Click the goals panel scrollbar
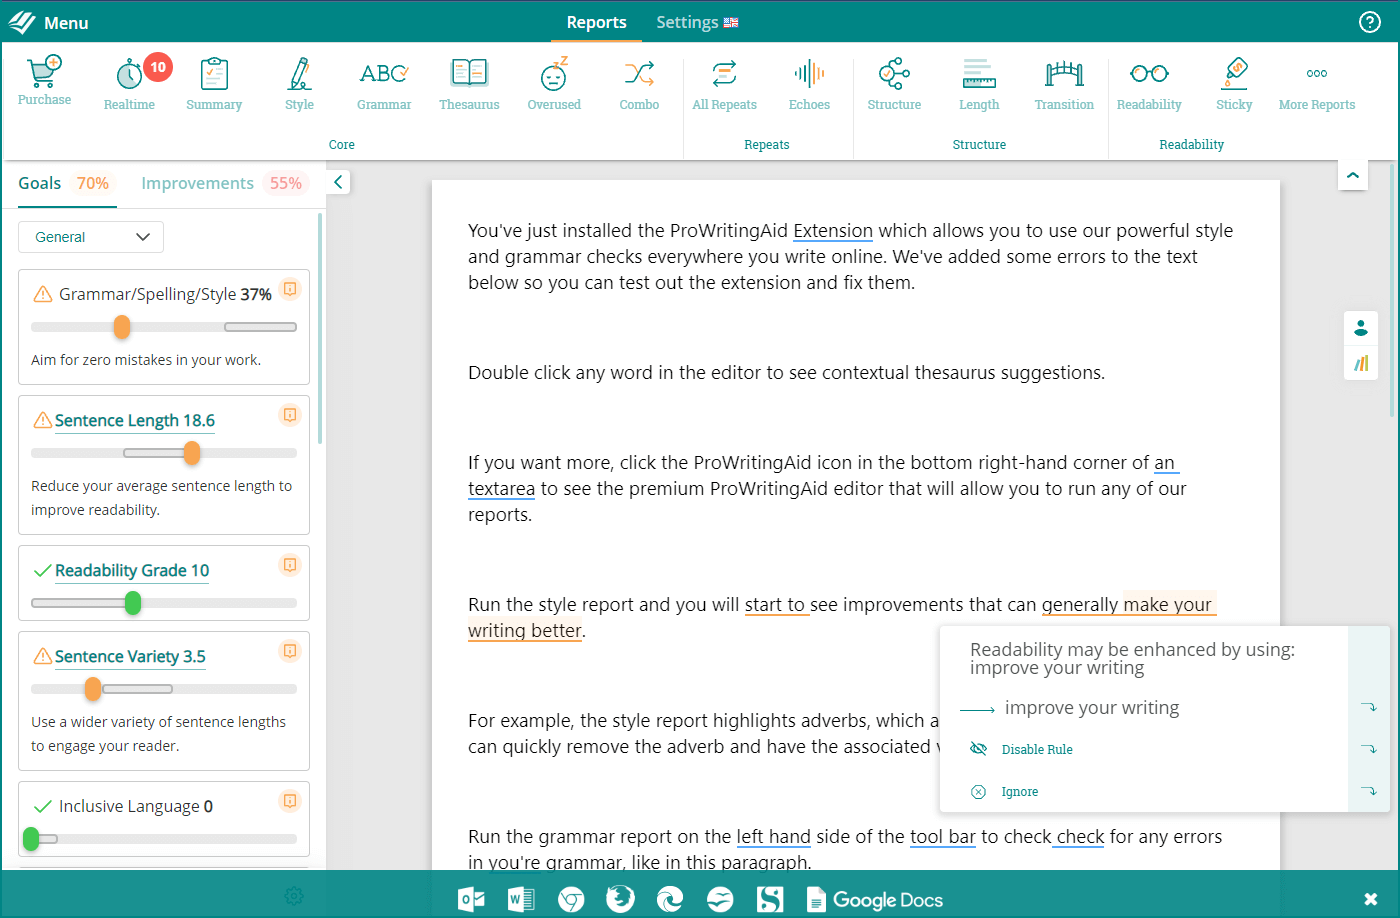1400x918 pixels. pos(320,328)
